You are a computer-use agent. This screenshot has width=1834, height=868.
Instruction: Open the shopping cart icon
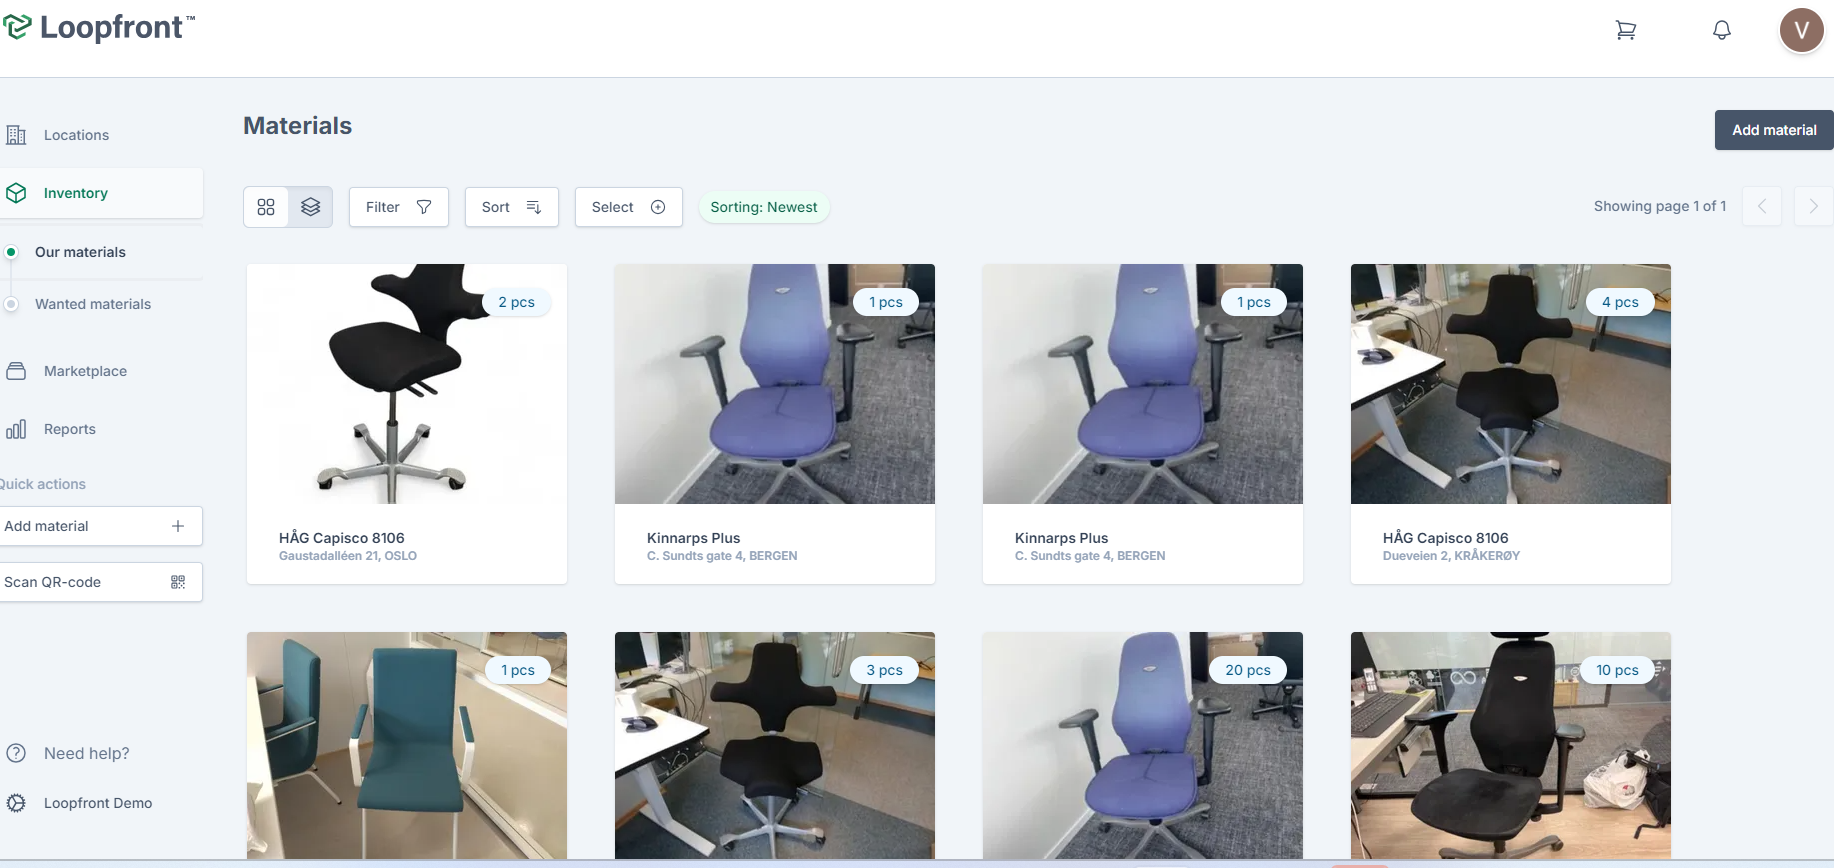(1626, 30)
